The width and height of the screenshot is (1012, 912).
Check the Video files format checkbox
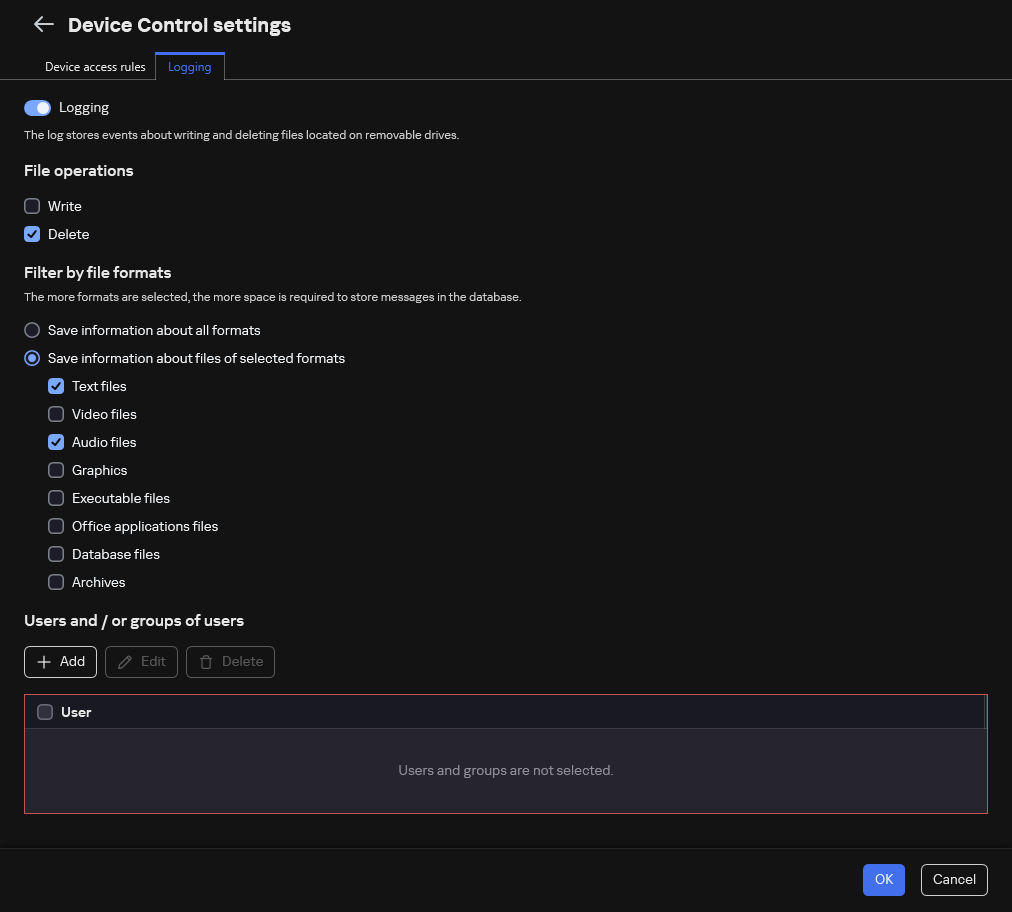point(56,414)
